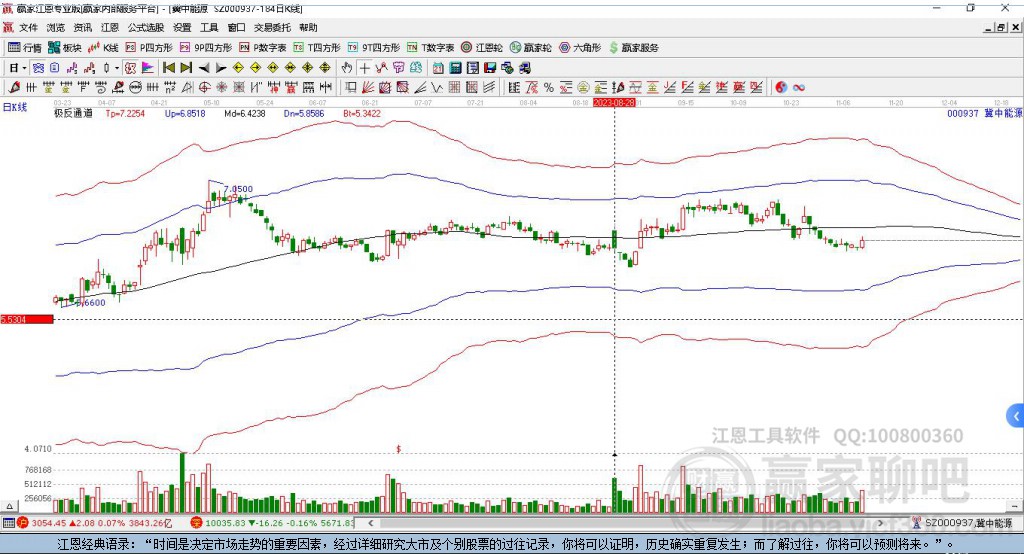Image resolution: width=1024 pixels, height=554 pixels.
Task: Open the calculator icon
Action: [455, 68]
